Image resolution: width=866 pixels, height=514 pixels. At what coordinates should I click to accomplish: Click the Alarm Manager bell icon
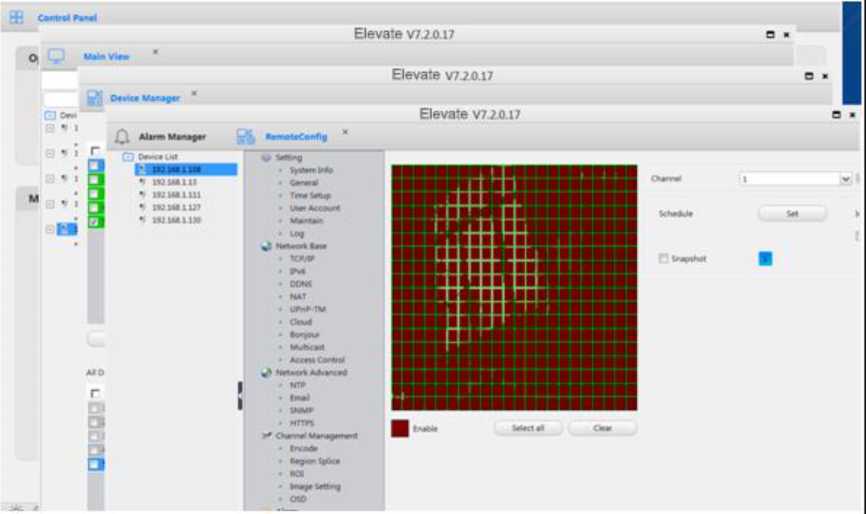[x=122, y=137]
